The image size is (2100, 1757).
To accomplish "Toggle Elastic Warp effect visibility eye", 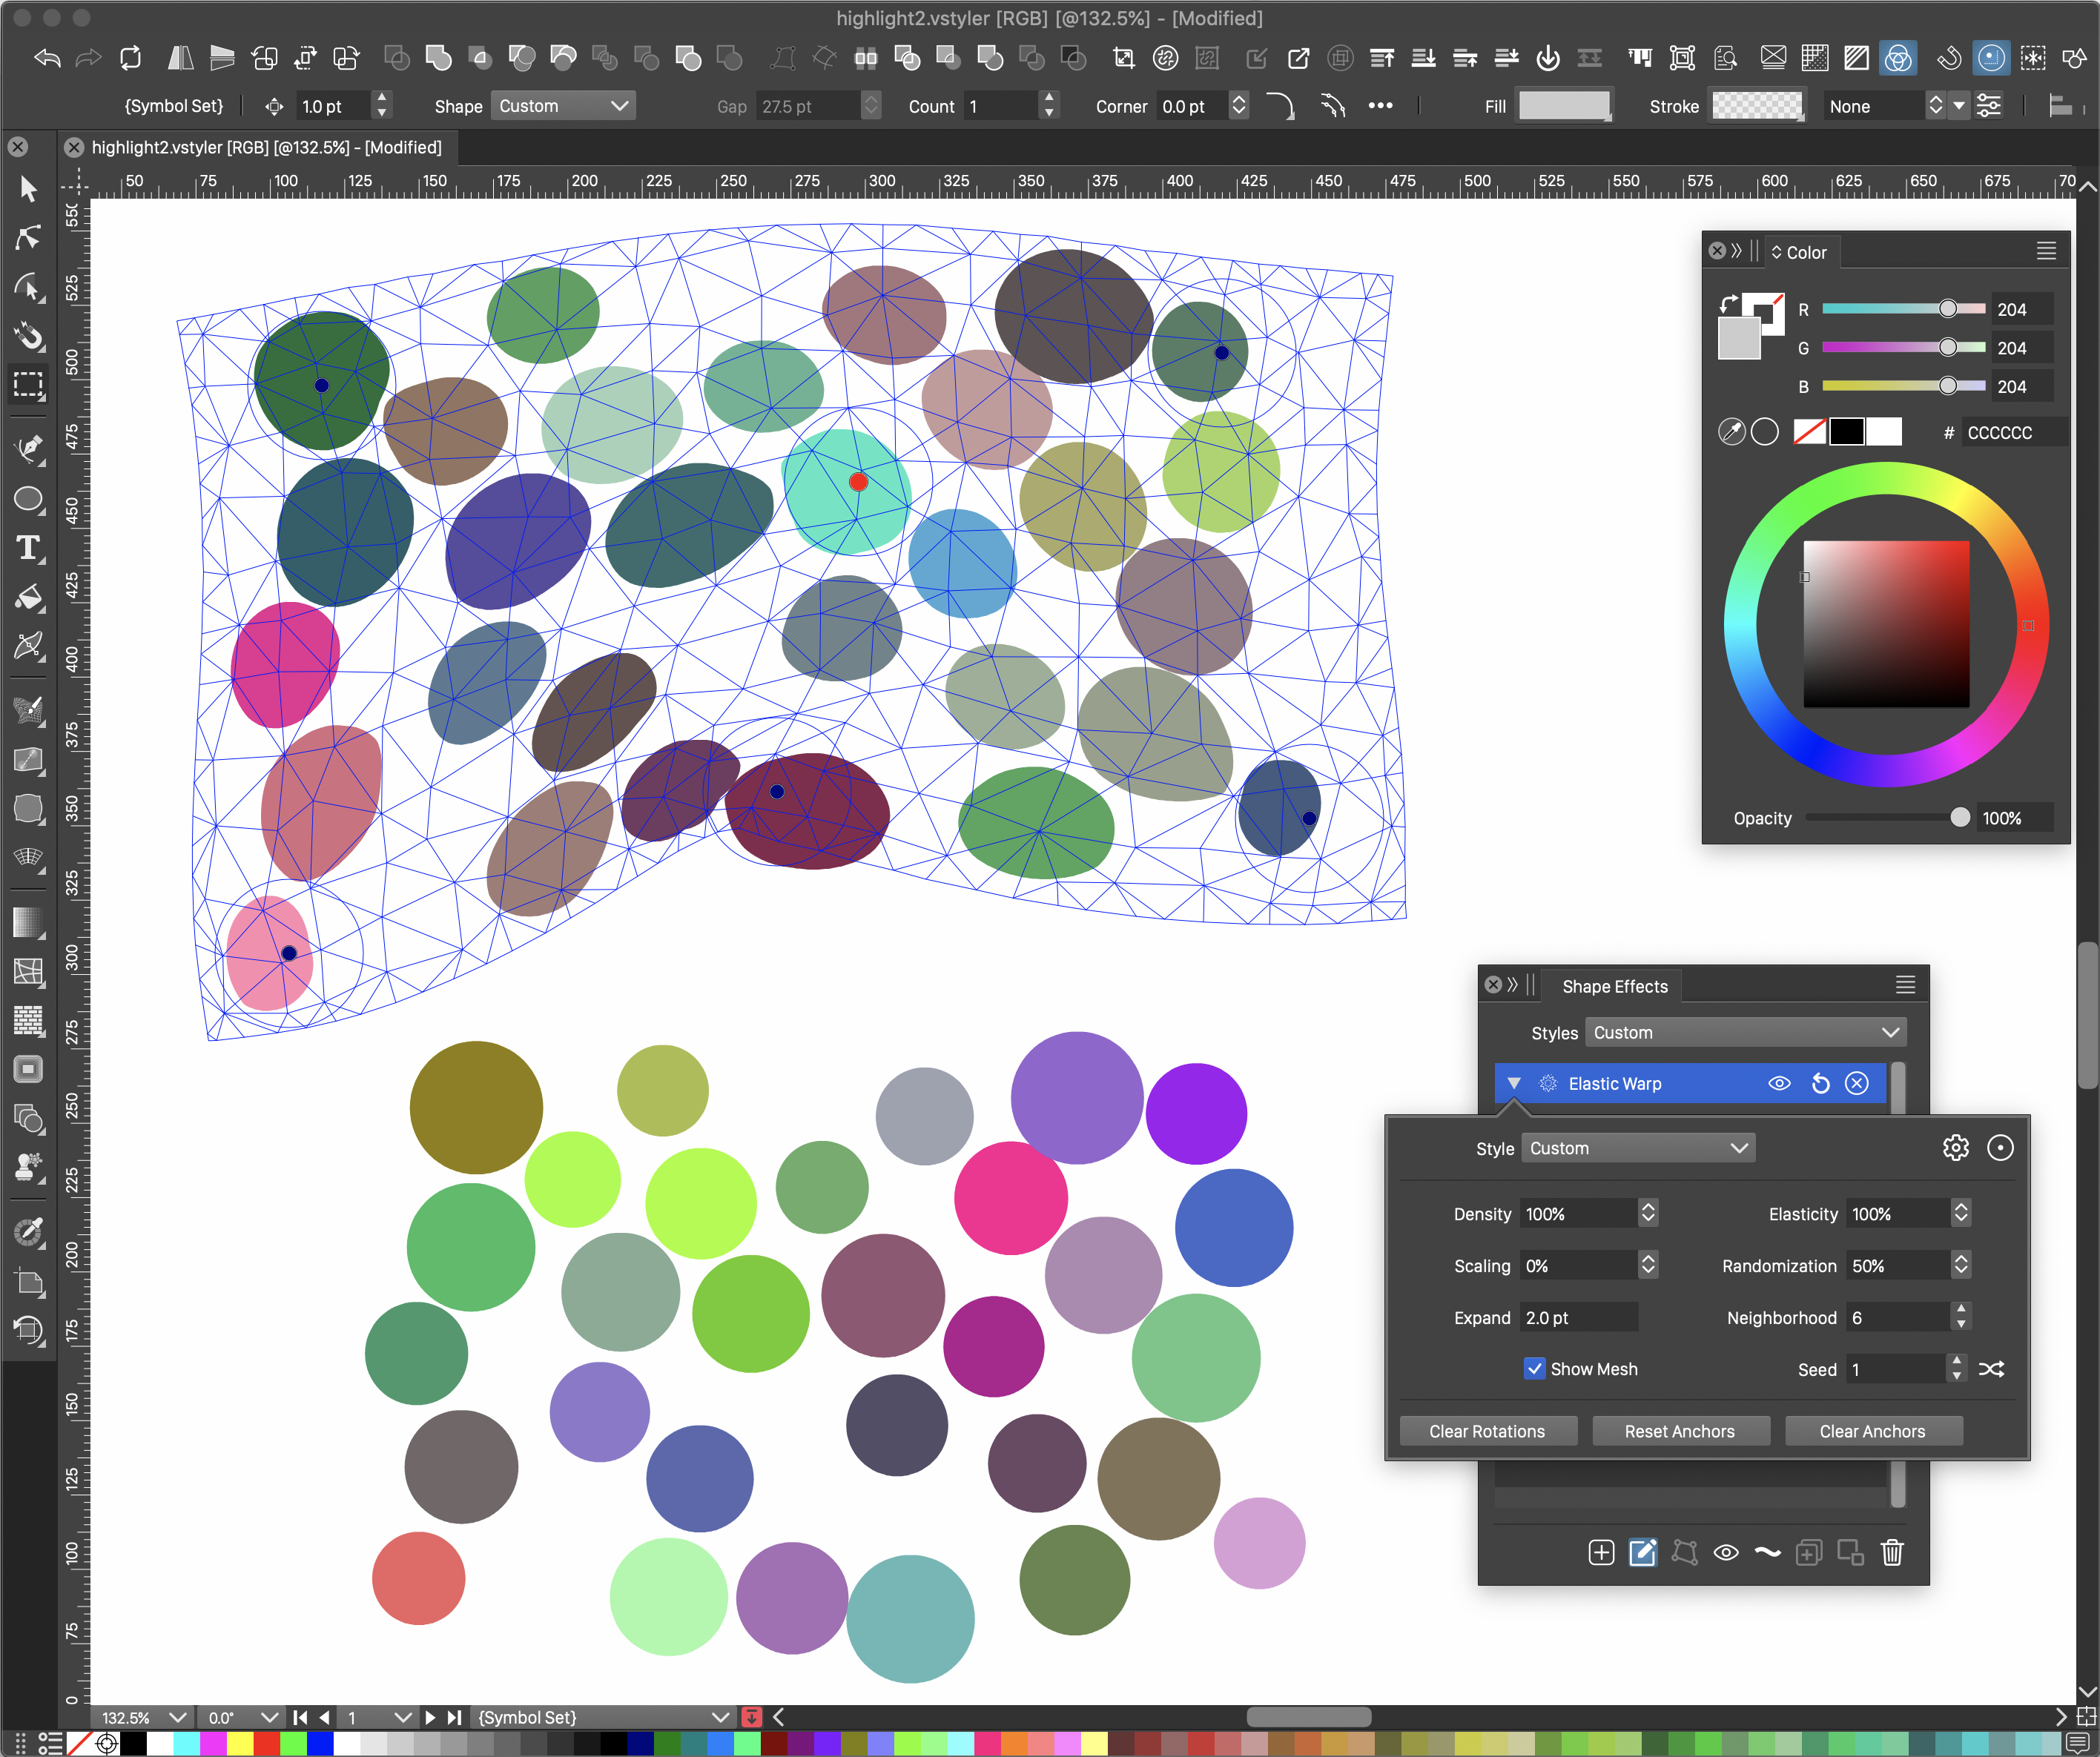I will pos(1779,1084).
